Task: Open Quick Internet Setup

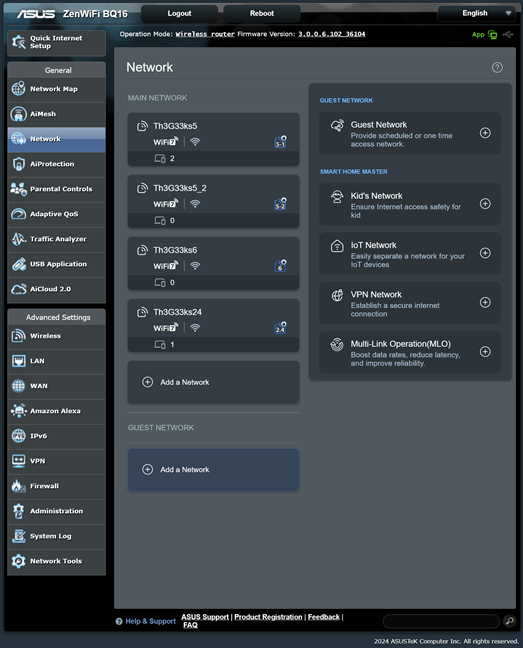Action: (57, 43)
